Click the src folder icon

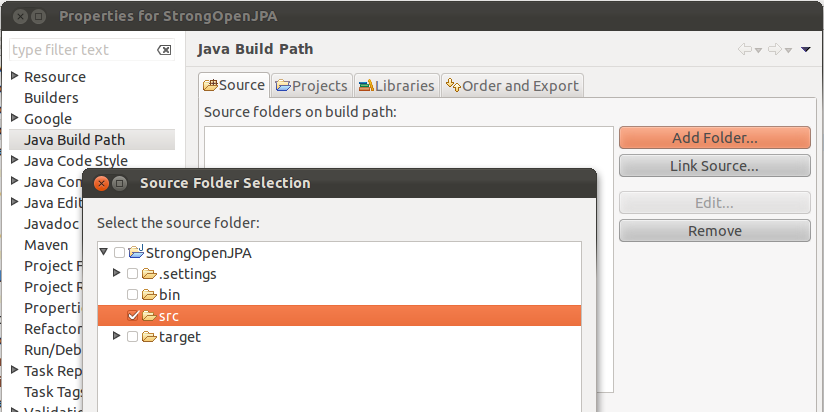click(150, 316)
